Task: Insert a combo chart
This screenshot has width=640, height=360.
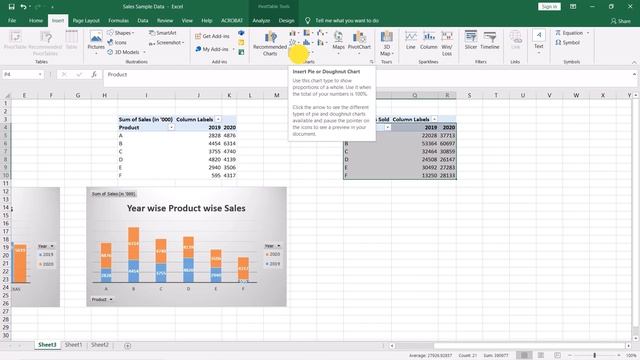Action: (x=322, y=42)
